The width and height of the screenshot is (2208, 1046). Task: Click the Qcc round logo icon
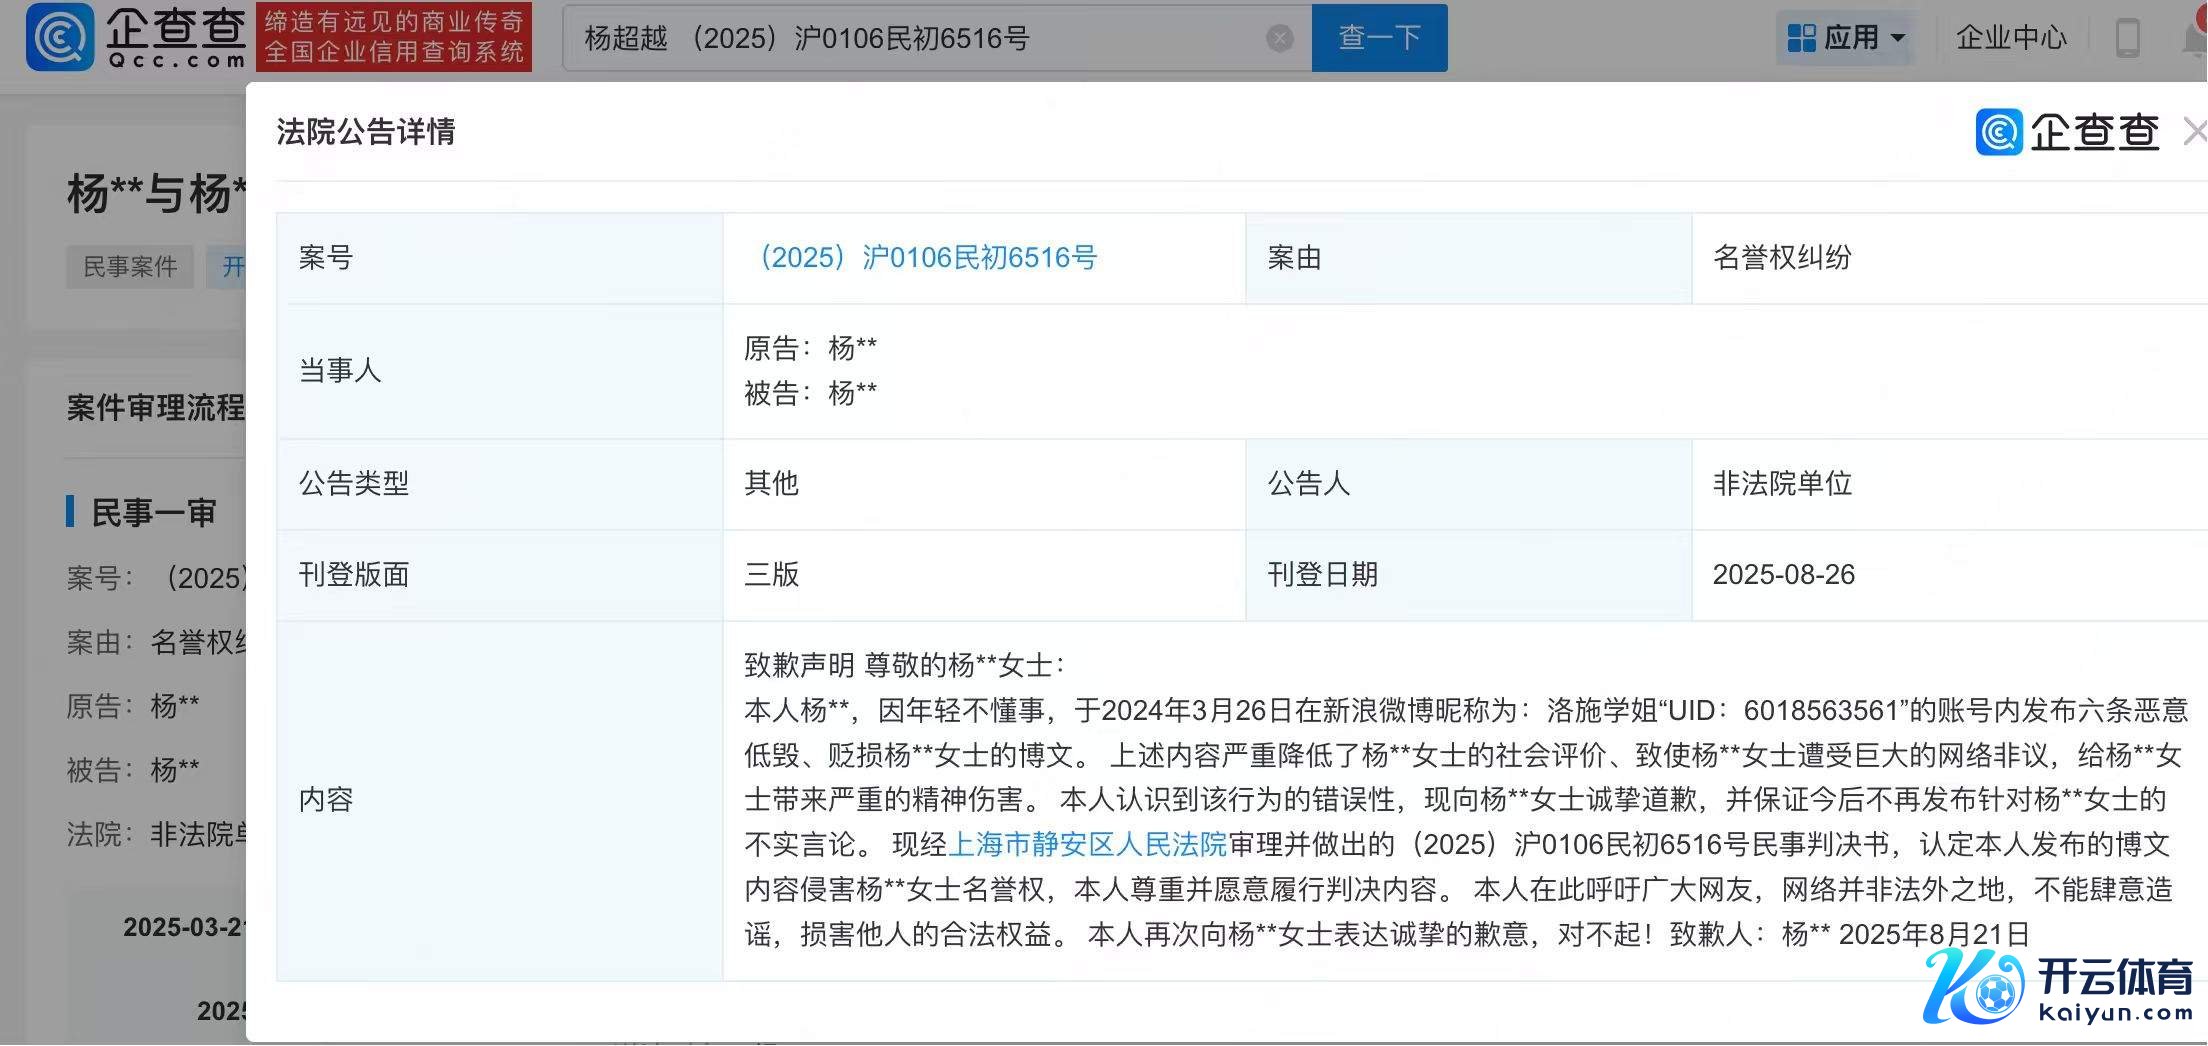tap(60, 37)
